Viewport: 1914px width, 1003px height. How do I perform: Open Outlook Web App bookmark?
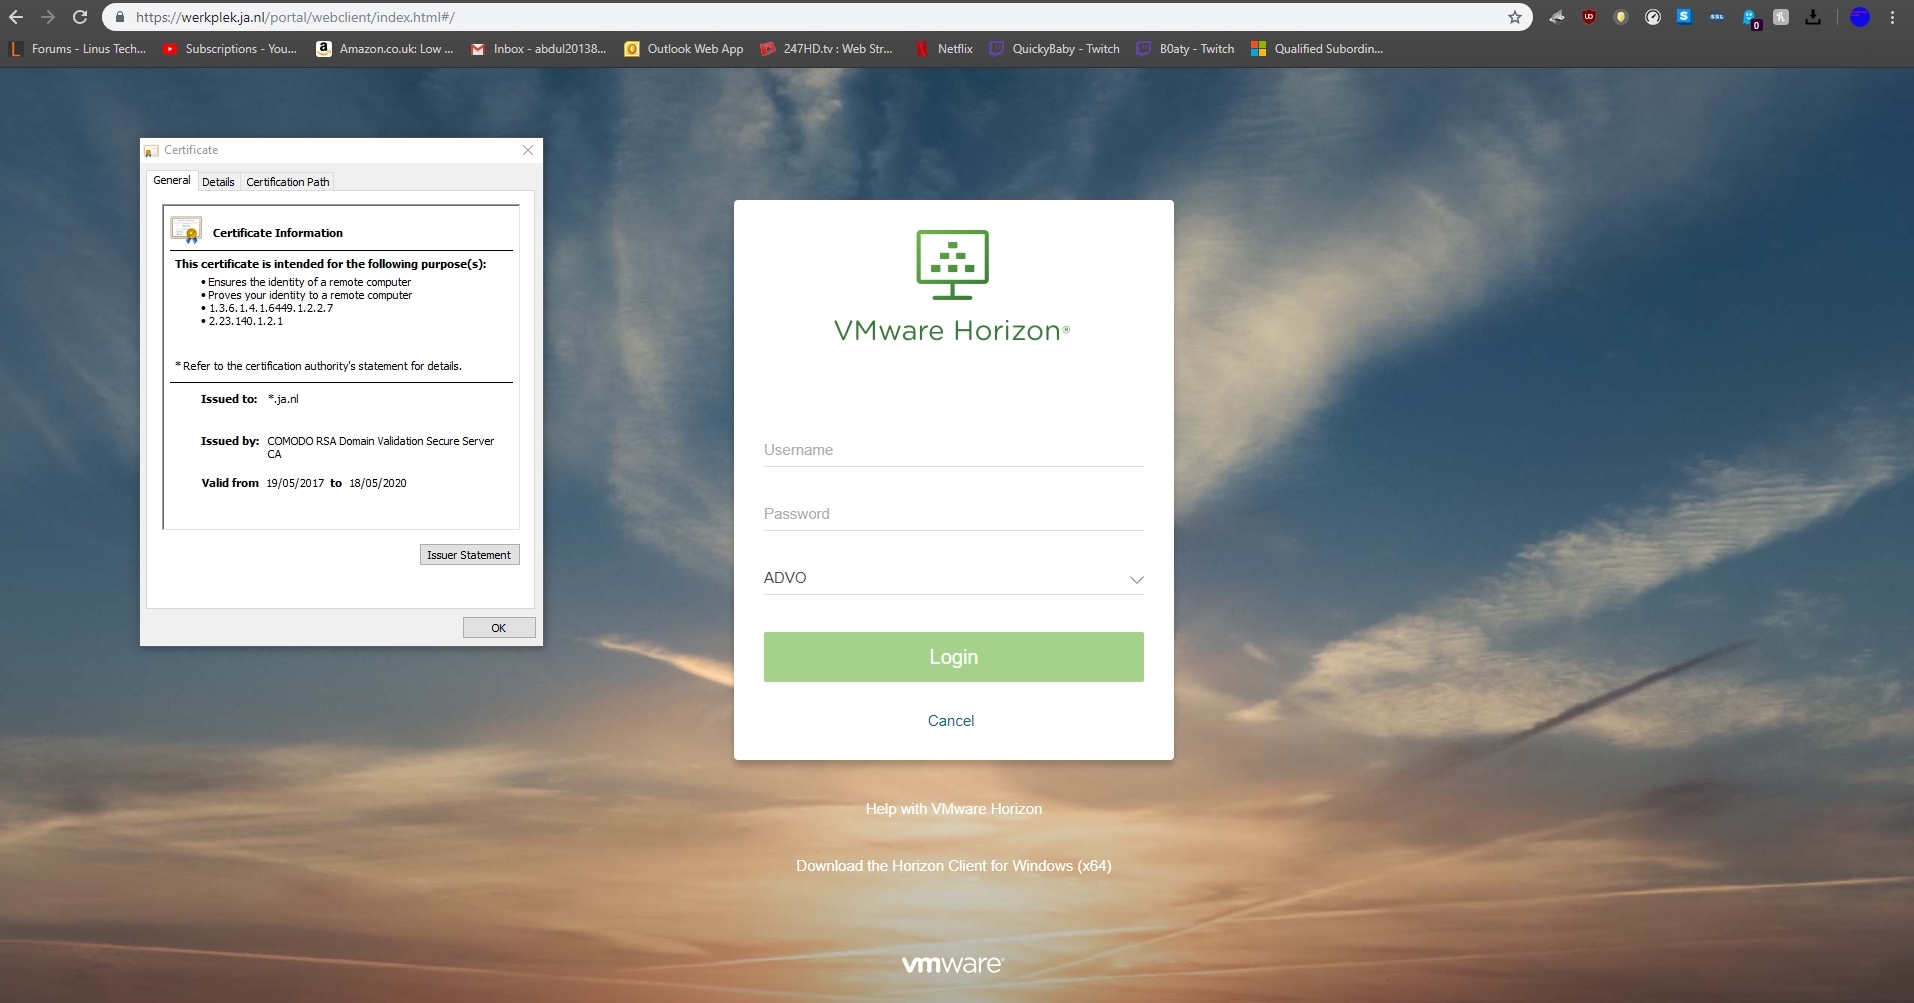coord(684,49)
